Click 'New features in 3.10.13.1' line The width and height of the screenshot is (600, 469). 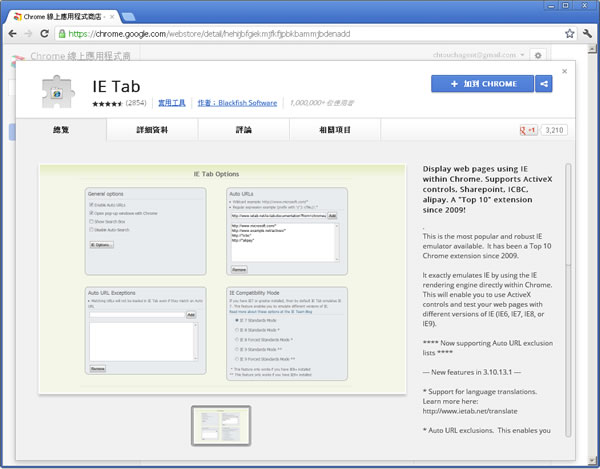pyautogui.click(x=471, y=372)
